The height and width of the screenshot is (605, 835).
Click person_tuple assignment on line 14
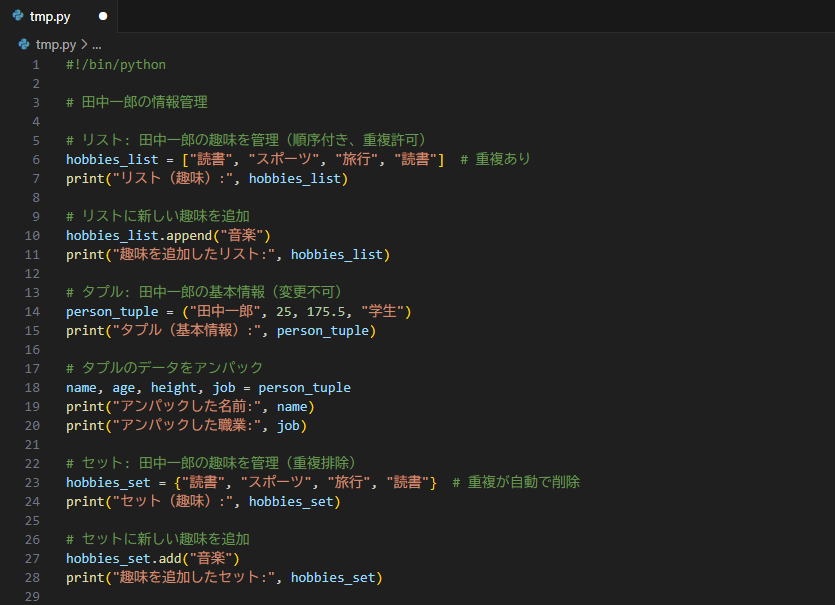[239, 312]
